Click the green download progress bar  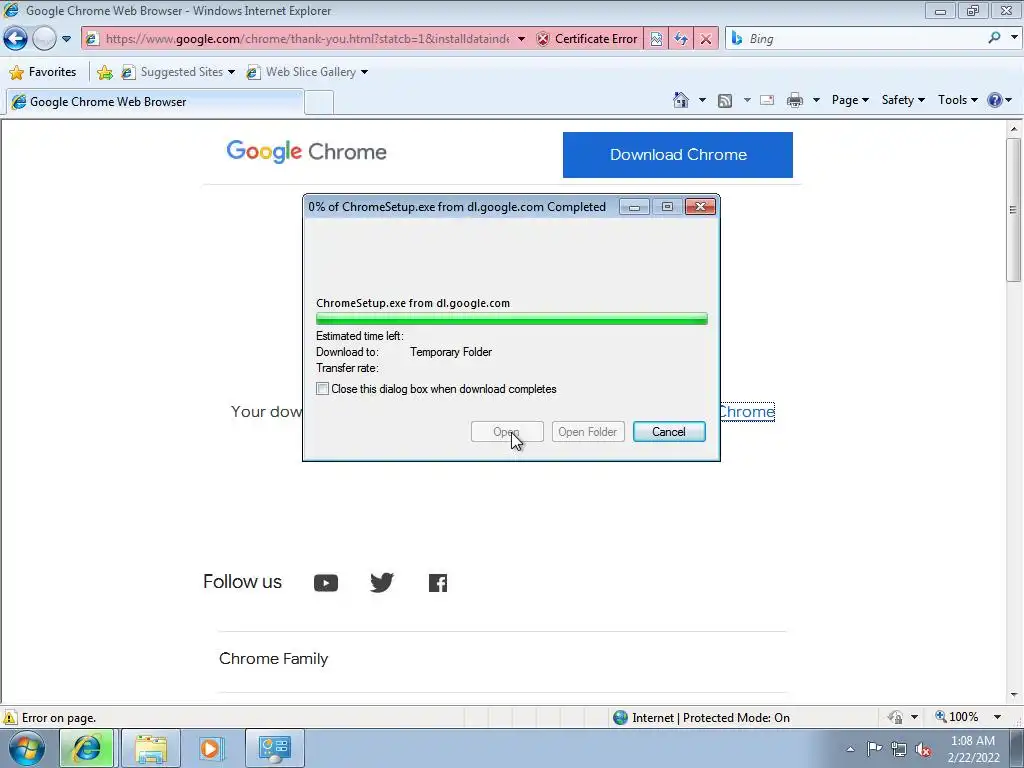(511, 319)
